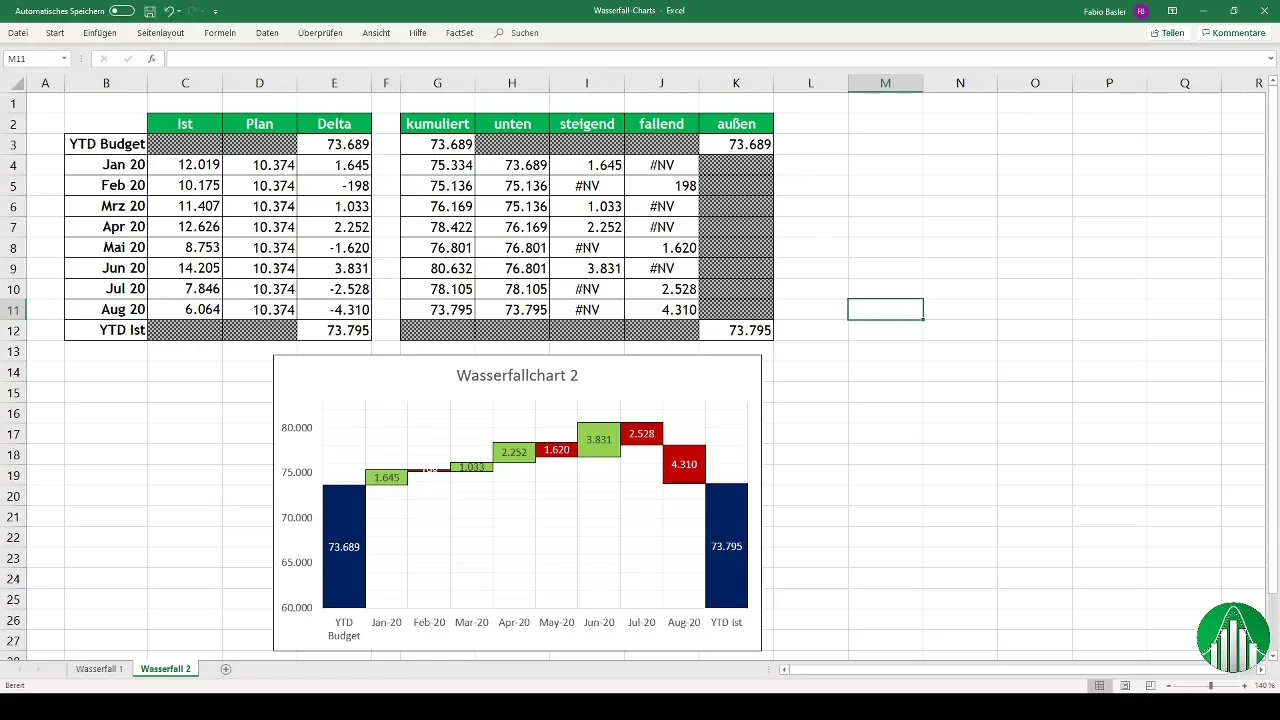Select the Ist value 14.205 cell

click(185, 268)
